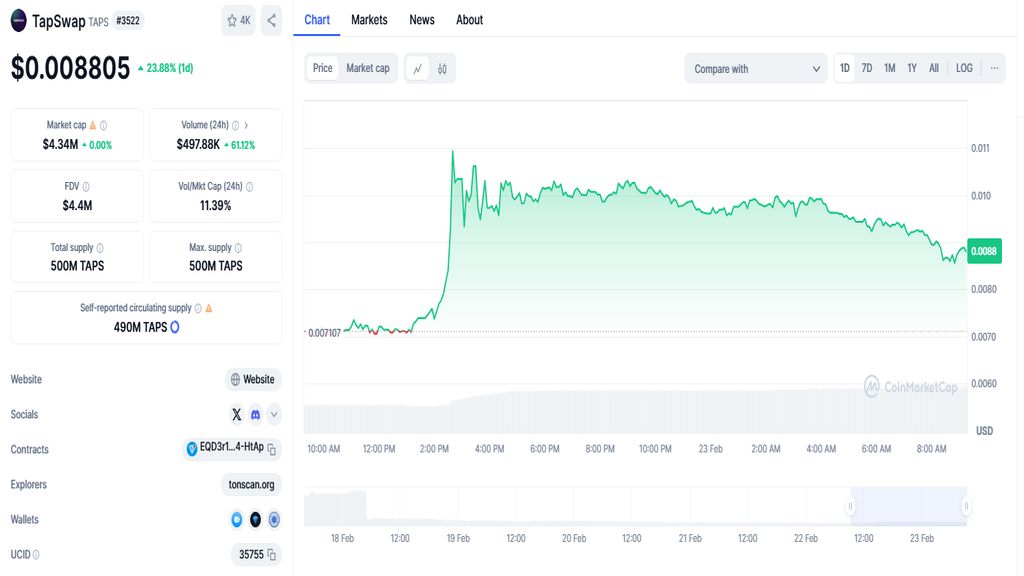Toggle chart to Market cap view
This screenshot has height=576, width=1024.
point(368,68)
